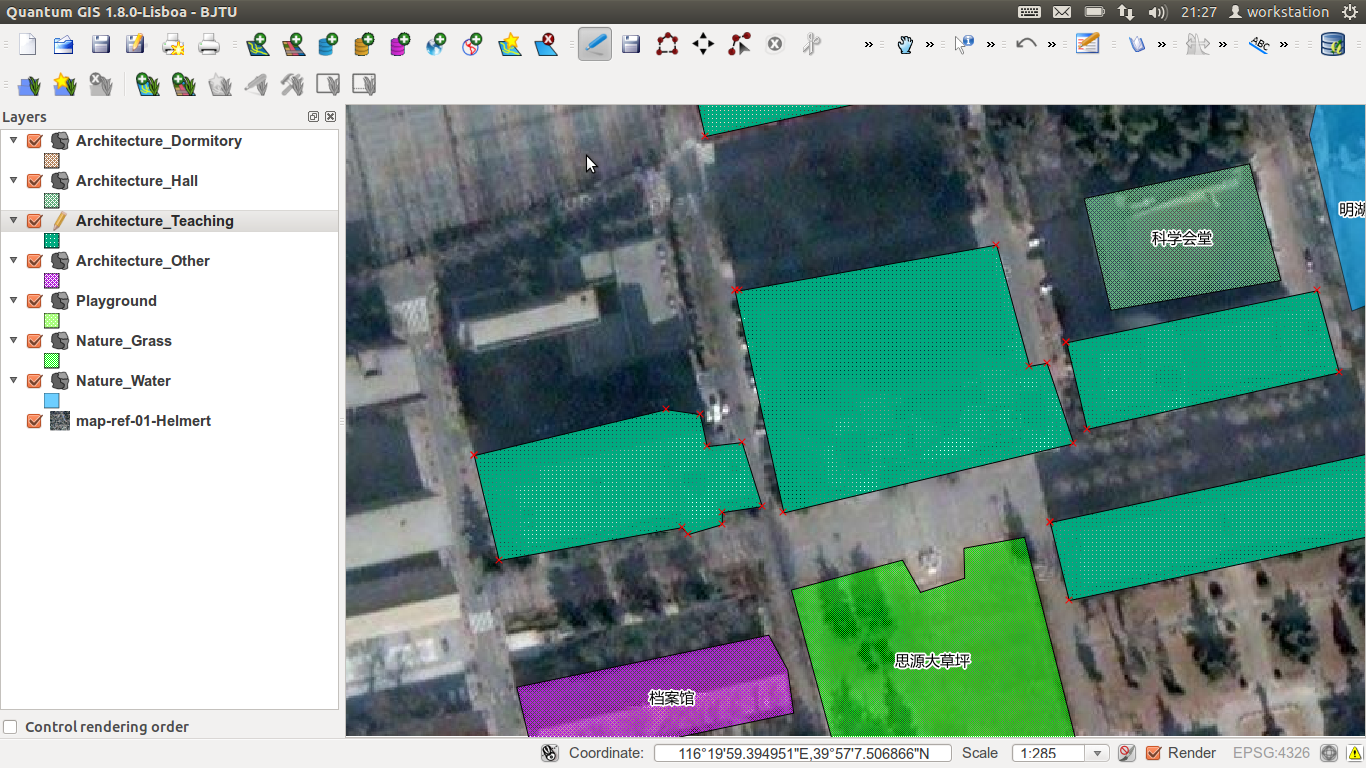Viewport: 1366px width, 768px height.
Task: Click the Add Raster Layer icon
Action: 293,44
